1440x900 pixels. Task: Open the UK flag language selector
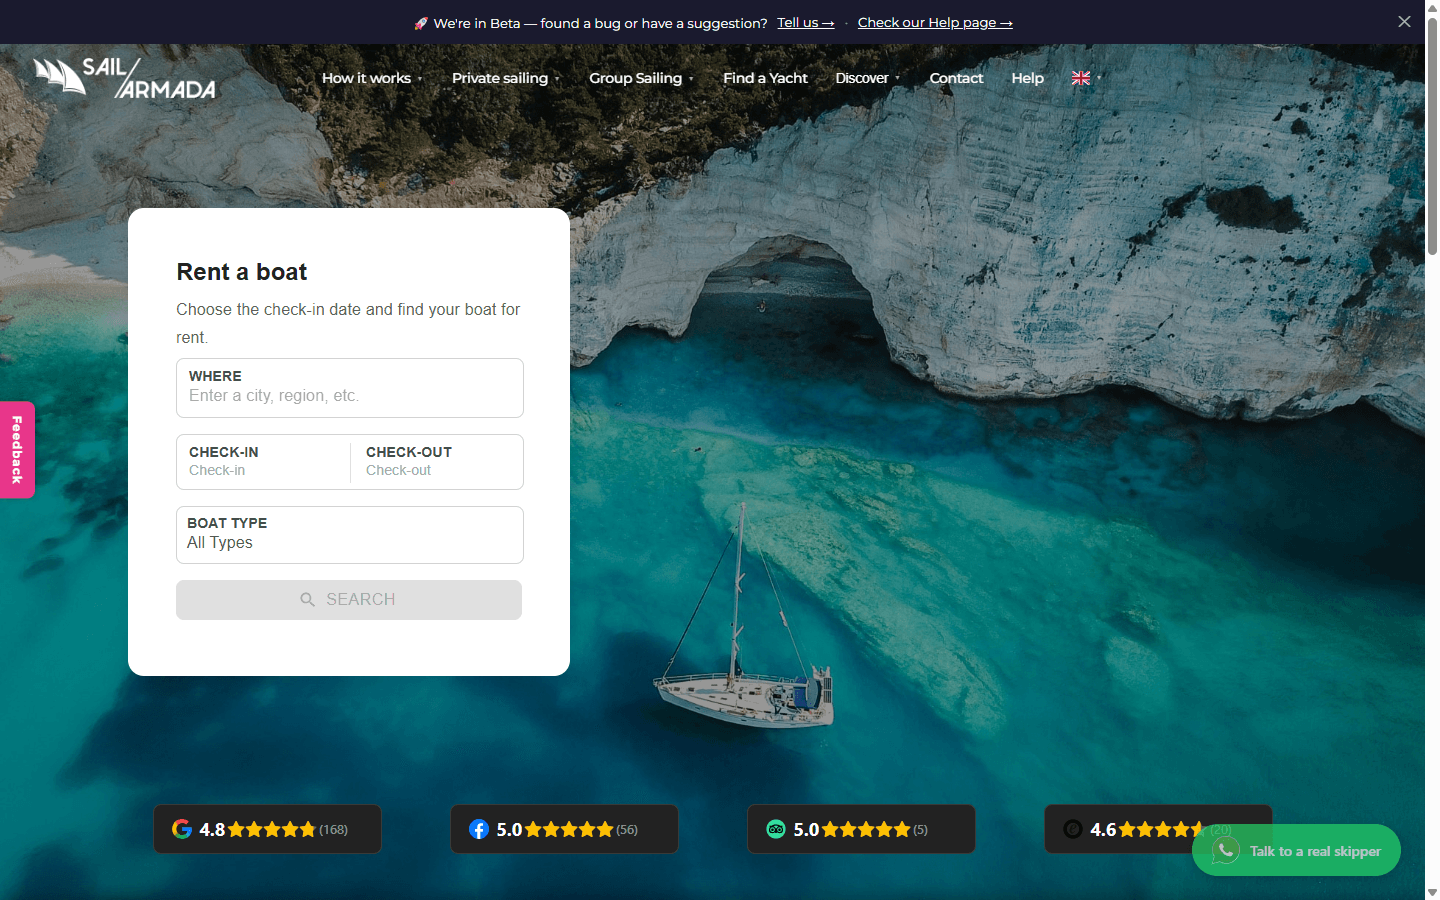pos(1086,78)
